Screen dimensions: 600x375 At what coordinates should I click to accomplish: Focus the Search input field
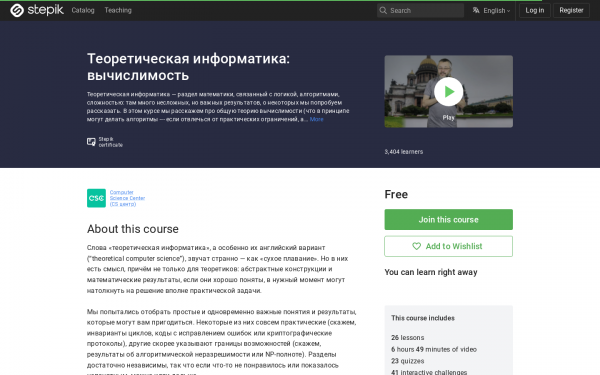click(x=421, y=10)
